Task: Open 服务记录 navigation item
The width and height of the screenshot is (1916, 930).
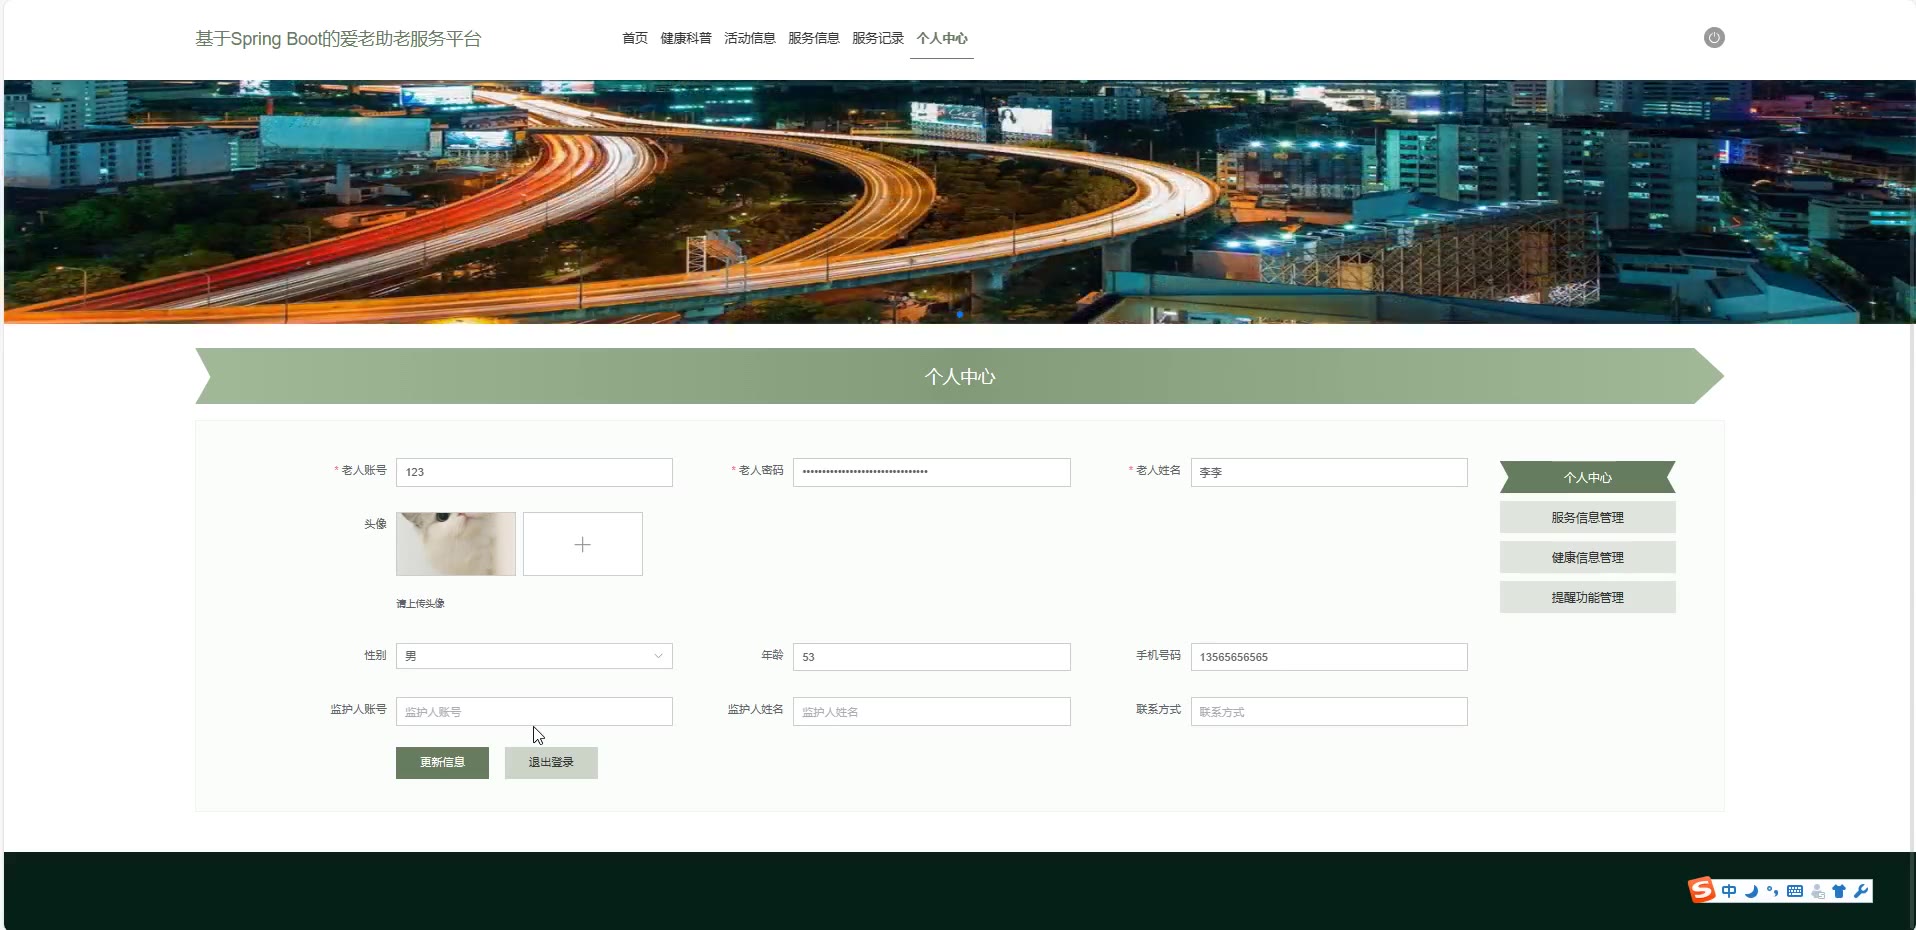Action: (878, 38)
